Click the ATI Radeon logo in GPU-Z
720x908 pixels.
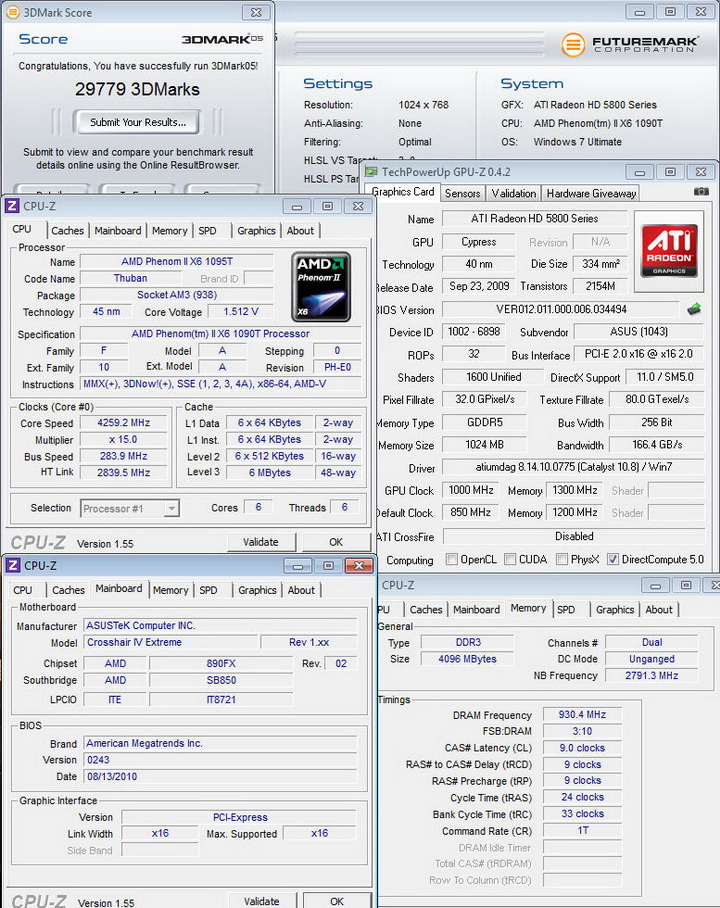click(669, 251)
